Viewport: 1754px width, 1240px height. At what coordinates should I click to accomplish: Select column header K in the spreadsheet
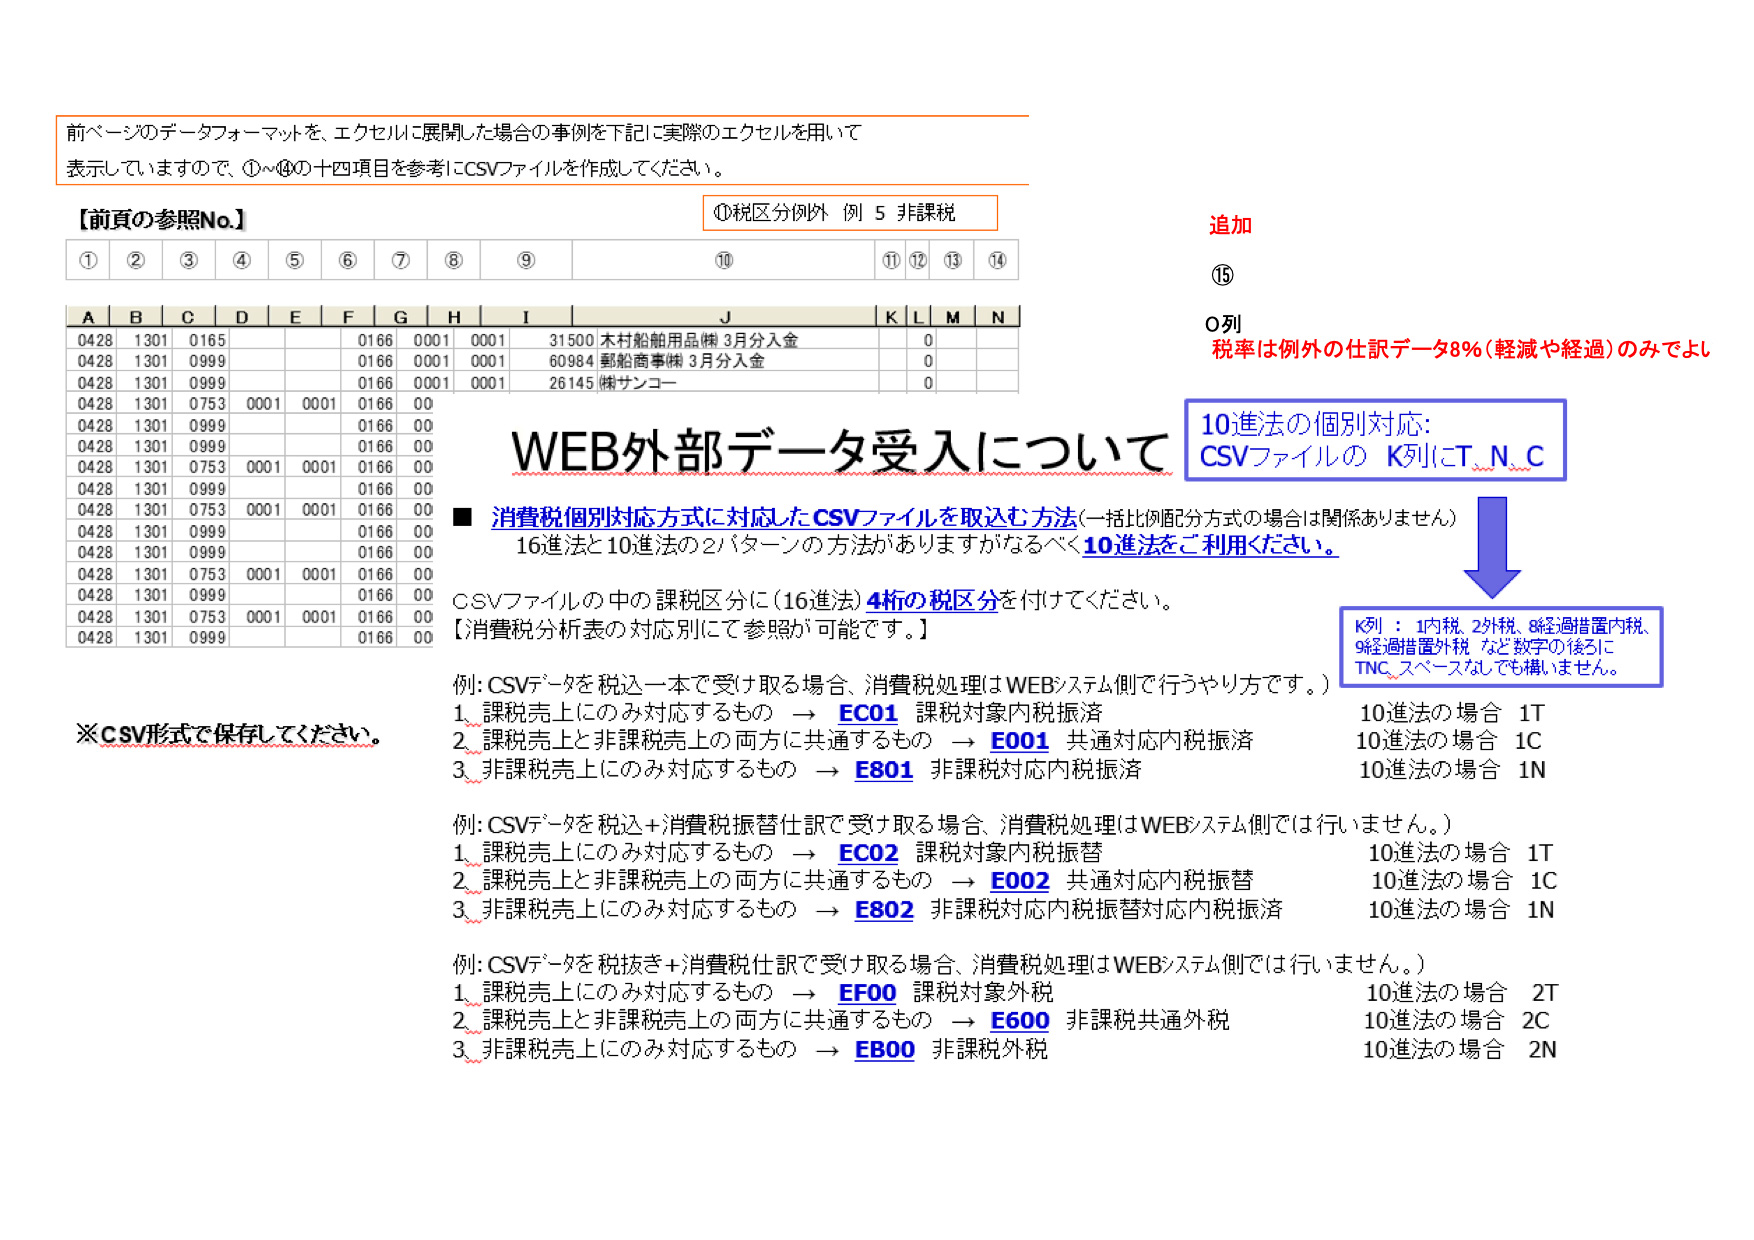coord(891,317)
